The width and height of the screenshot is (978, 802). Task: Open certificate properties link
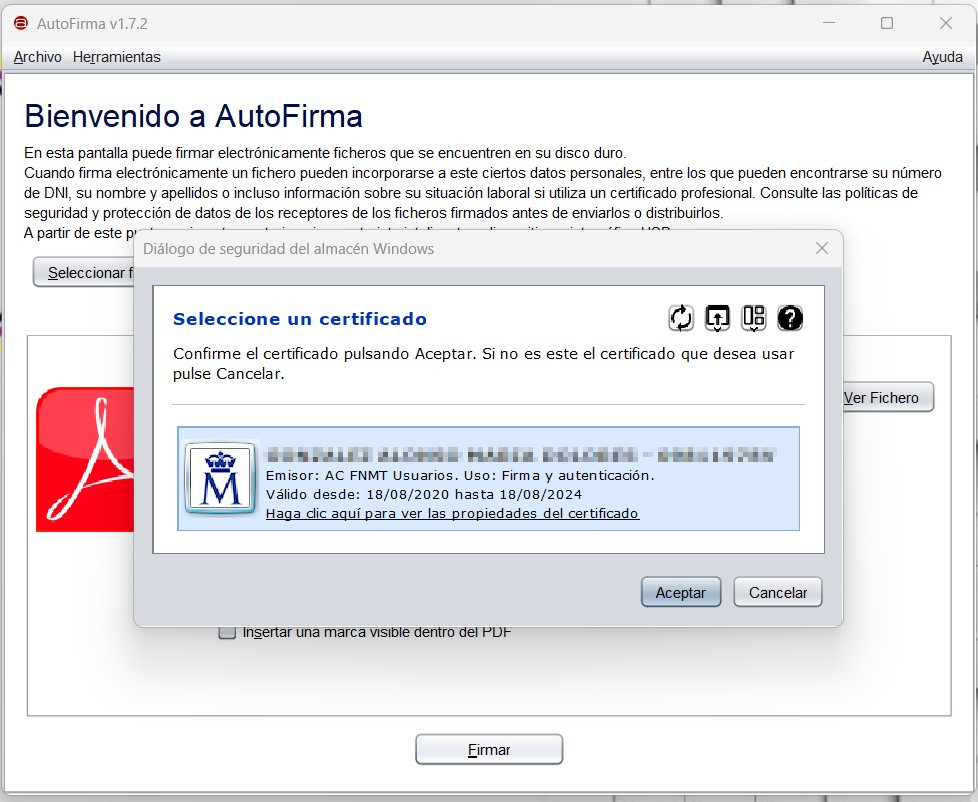point(452,513)
